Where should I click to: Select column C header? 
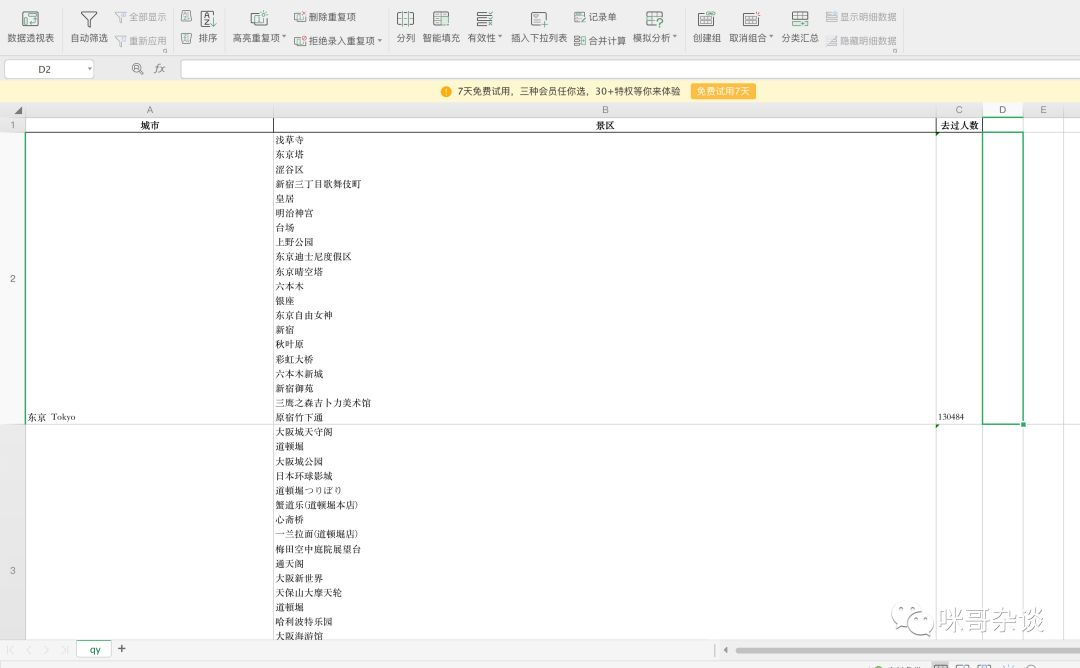click(x=959, y=110)
